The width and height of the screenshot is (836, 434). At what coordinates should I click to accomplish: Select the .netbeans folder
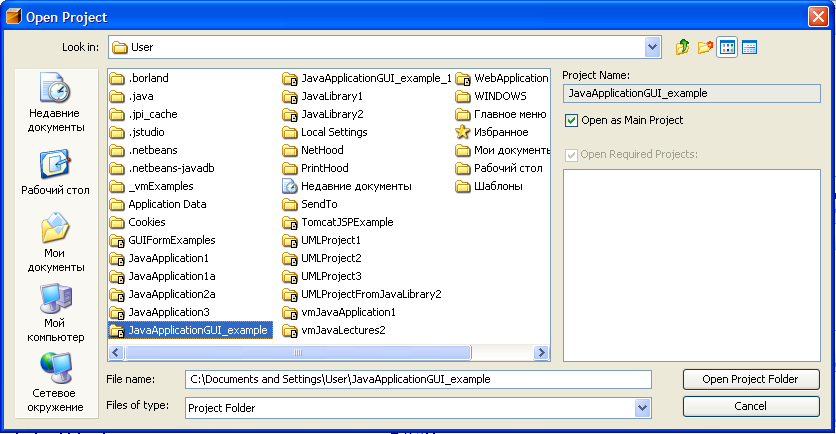[x=143, y=150]
